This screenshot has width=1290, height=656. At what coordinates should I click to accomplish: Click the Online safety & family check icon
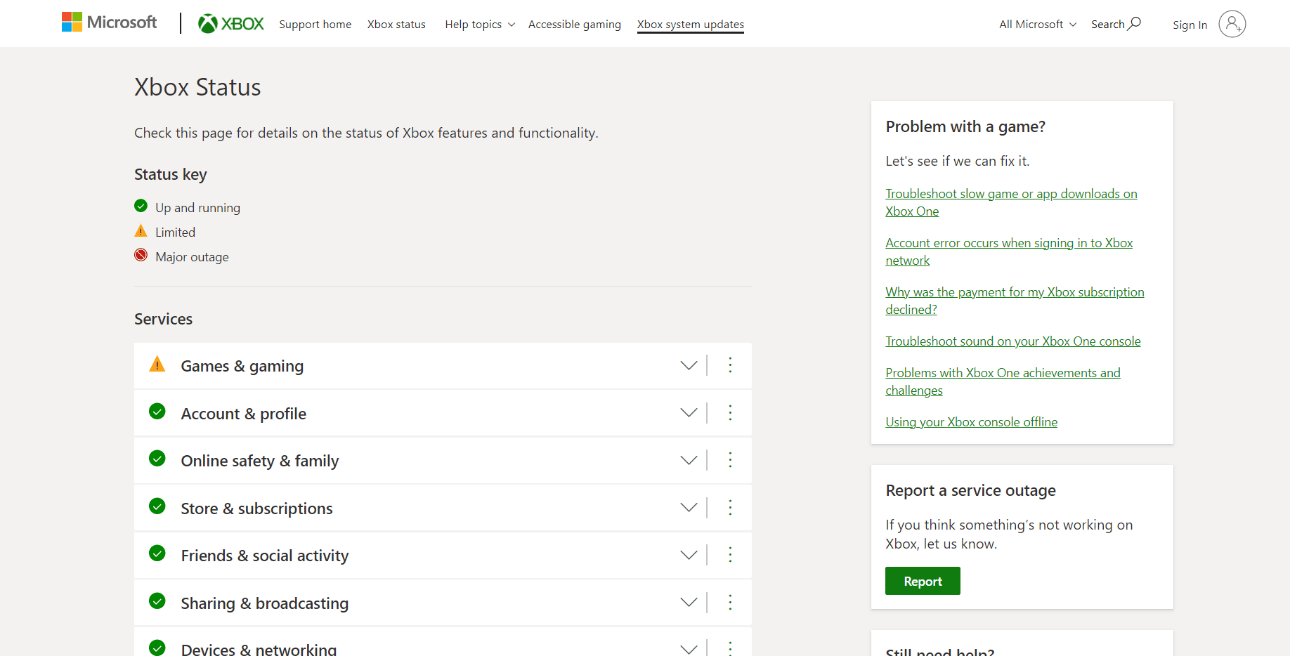click(157, 458)
